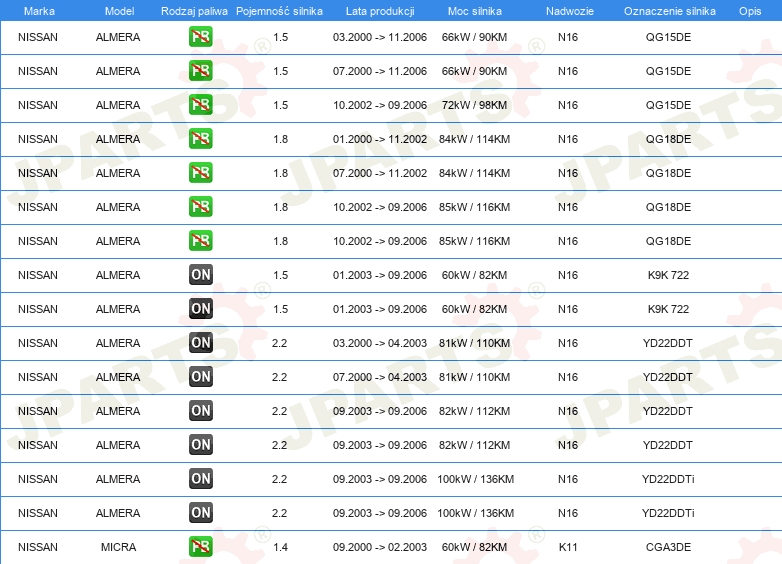This screenshot has width=782, height=564.
Task: Click the Lata produkcji column header
Action: click(x=380, y=11)
